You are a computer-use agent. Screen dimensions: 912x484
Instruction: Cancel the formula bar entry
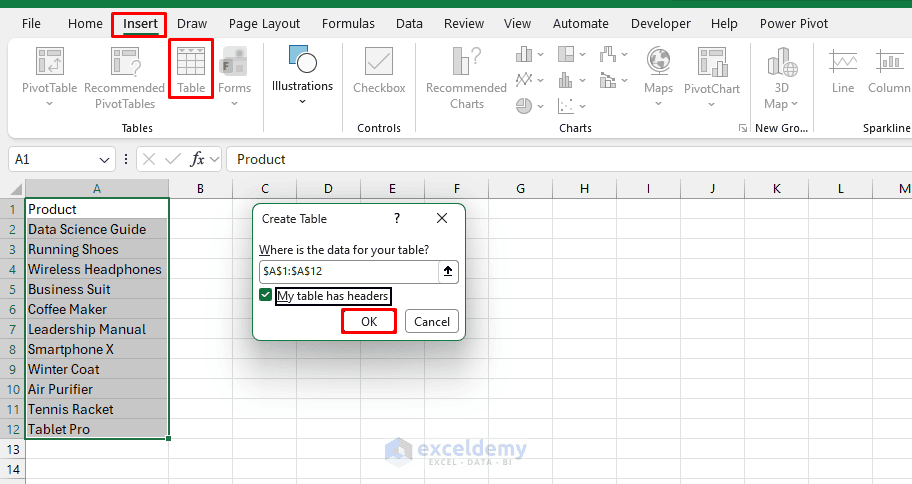(x=149, y=159)
